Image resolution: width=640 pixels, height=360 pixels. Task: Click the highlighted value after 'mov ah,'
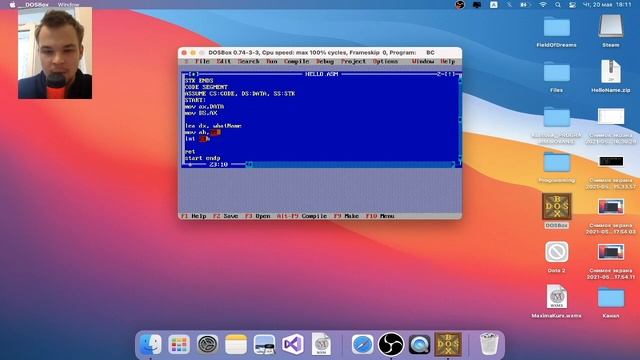coord(216,132)
